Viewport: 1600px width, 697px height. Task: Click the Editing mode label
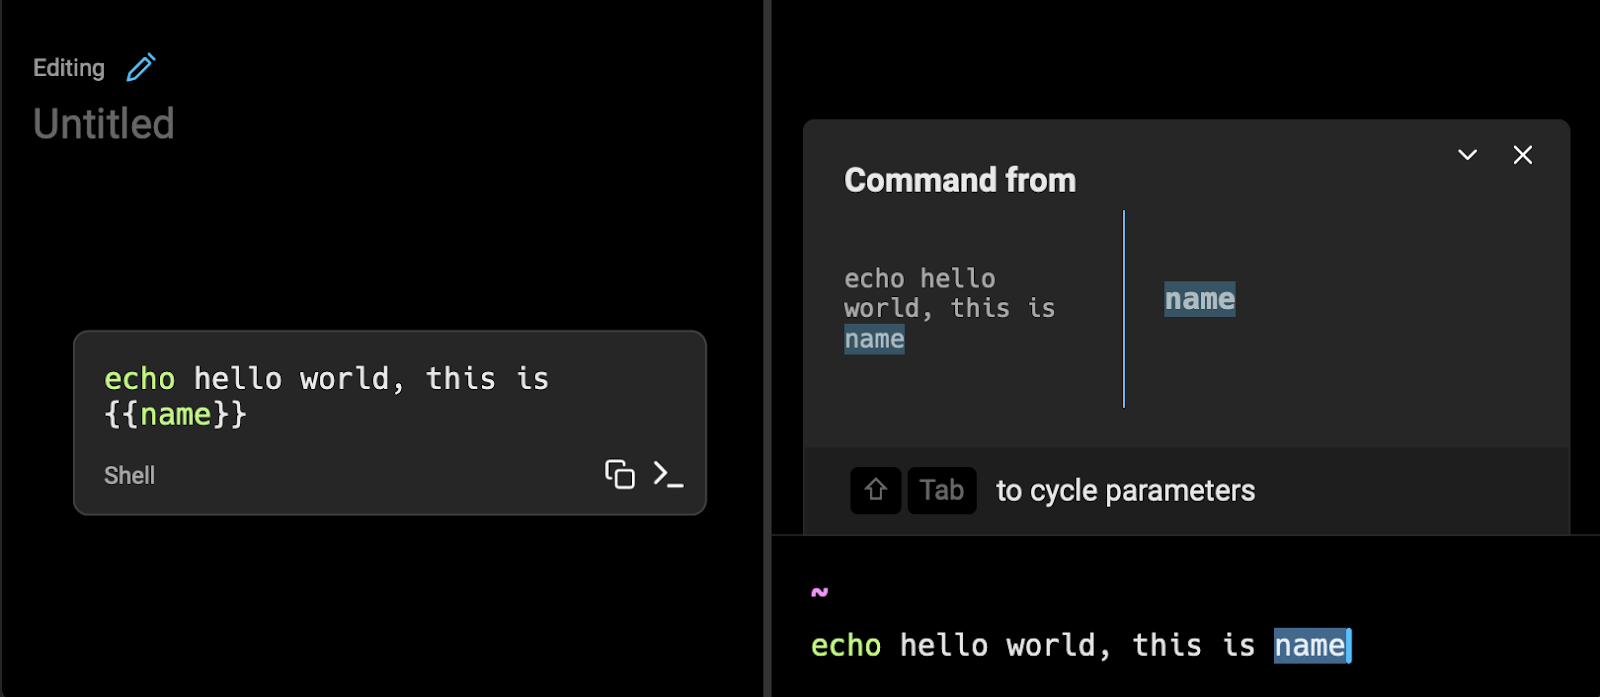tap(69, 68)
